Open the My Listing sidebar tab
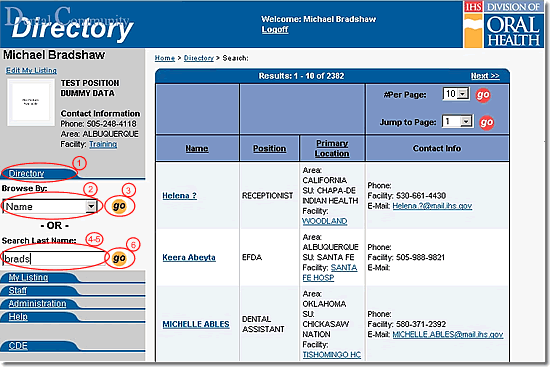This screenshot has width=550, height=367. click(28, 277)
